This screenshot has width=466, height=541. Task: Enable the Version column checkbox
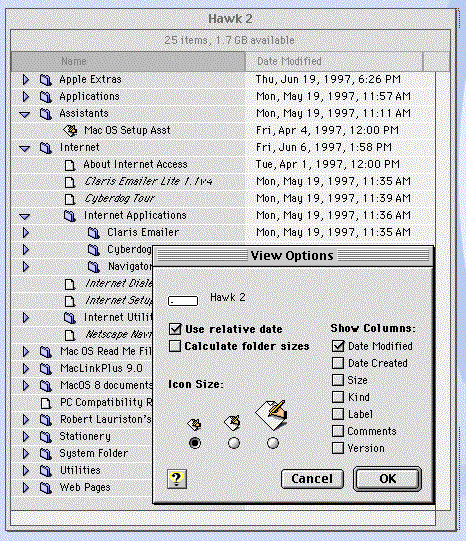click(338, 448)
